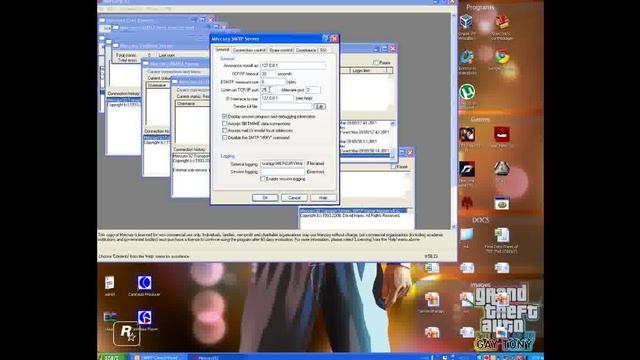
Task: Switch to the General tab
Action: click(x=222, y=50)
